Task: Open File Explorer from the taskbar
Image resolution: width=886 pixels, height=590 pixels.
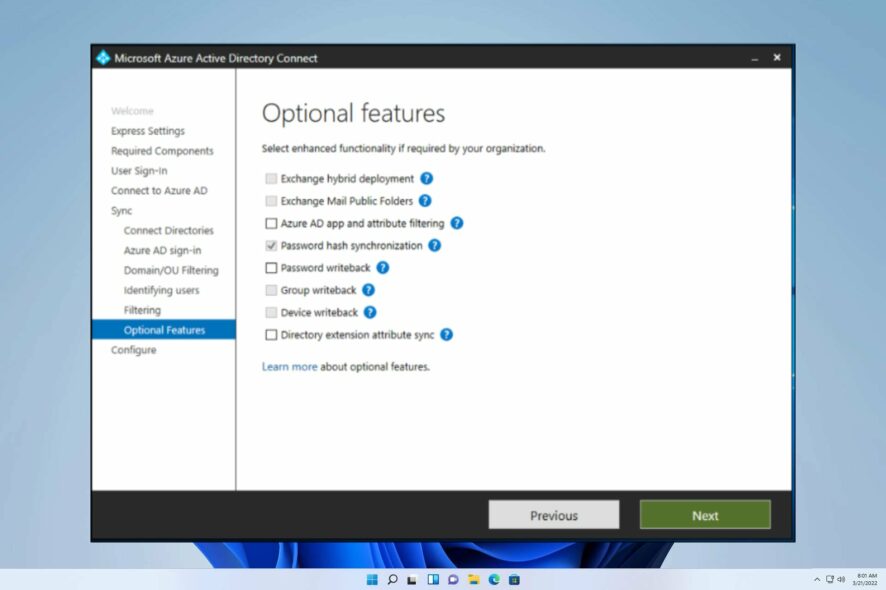Action: (x=474, y=580)
